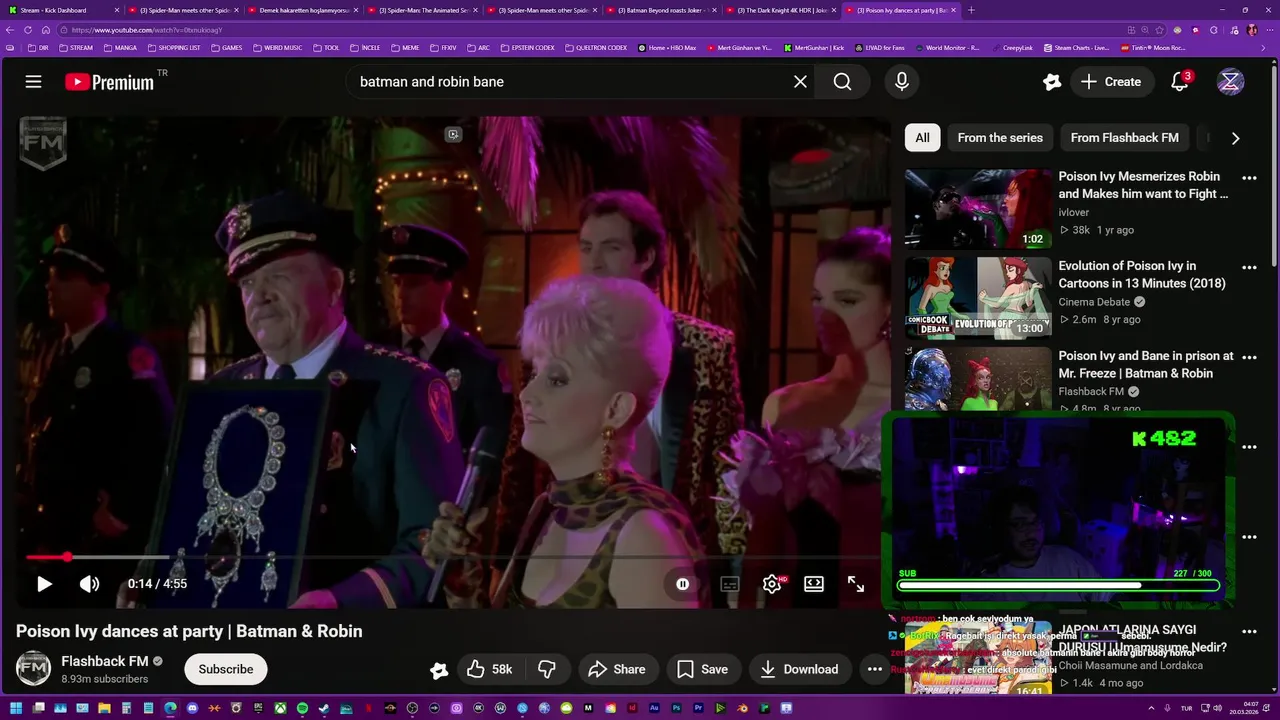Open the account avatar menu
Screen dimensions: 1280x720
(1230, 82)
